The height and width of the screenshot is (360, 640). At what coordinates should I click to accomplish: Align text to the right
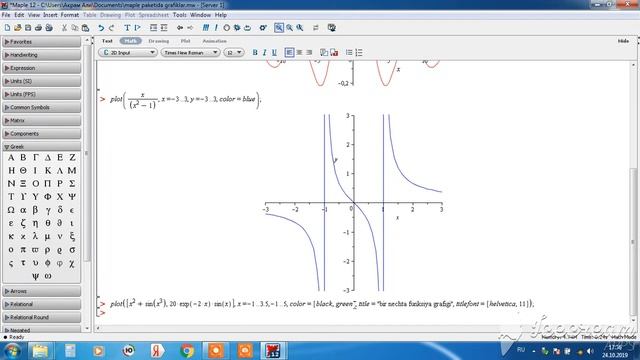[309, 53]
